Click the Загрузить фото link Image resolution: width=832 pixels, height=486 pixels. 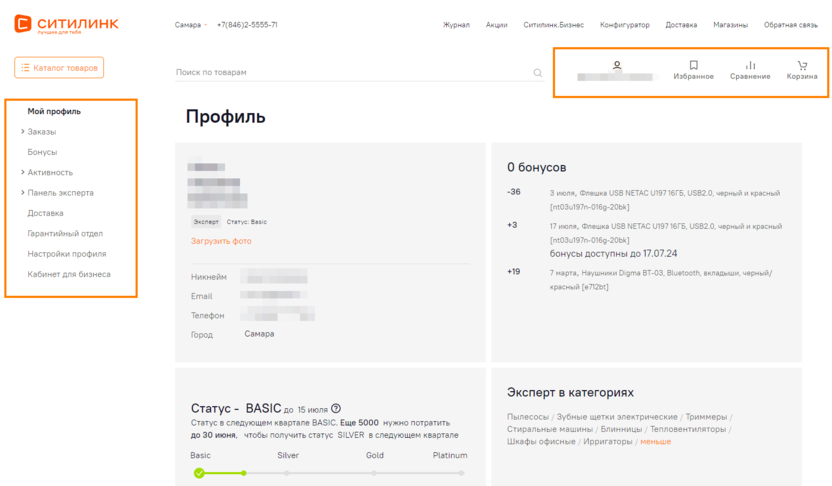tap(221, 241)
